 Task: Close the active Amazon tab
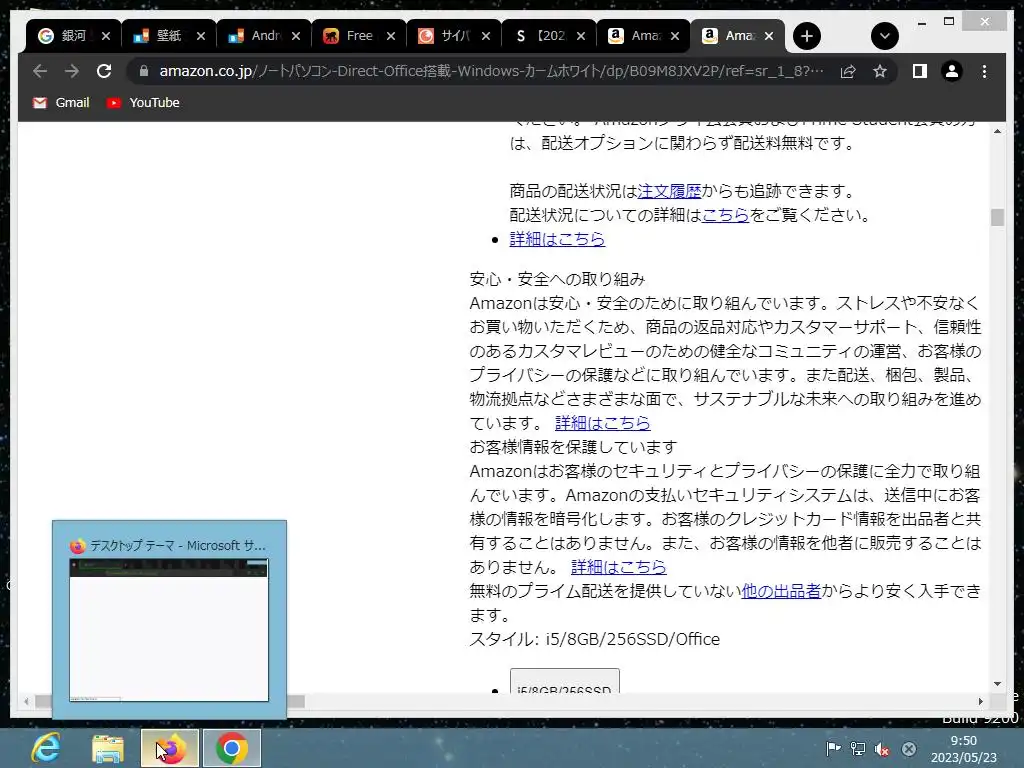[x=769, y=36]
